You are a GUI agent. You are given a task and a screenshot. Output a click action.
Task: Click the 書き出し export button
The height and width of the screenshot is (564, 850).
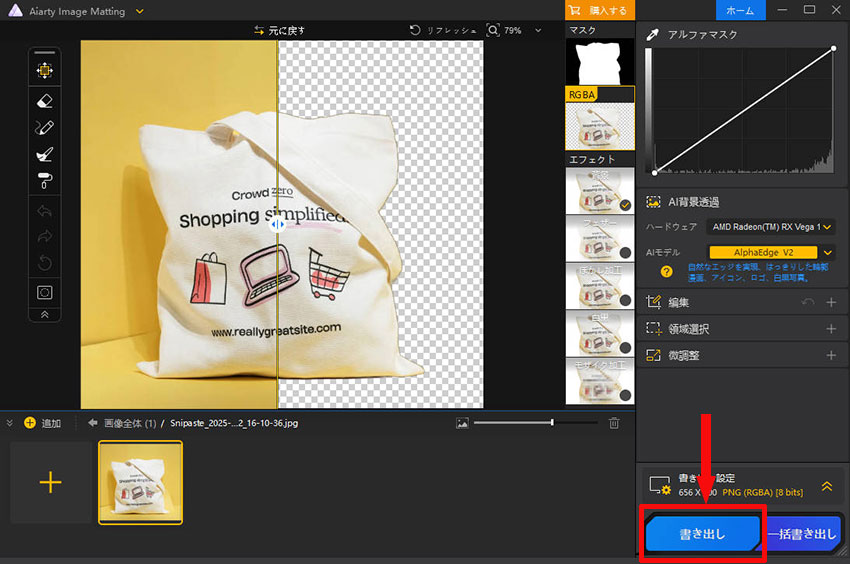click(x=703, y=535)
